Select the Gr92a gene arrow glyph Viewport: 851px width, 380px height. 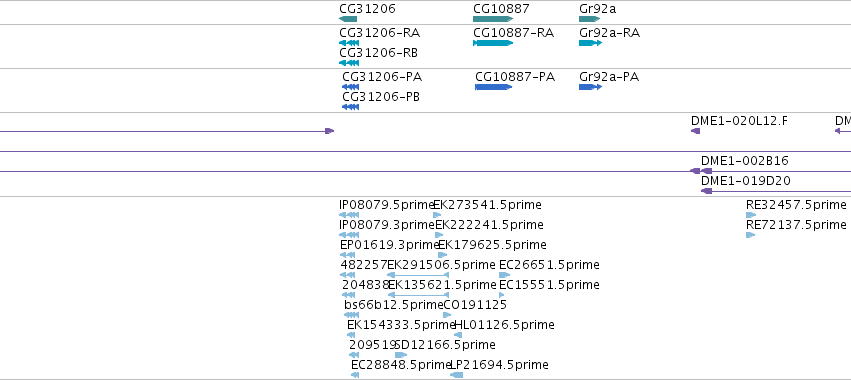pyautogui.click(x=589, y=19)
